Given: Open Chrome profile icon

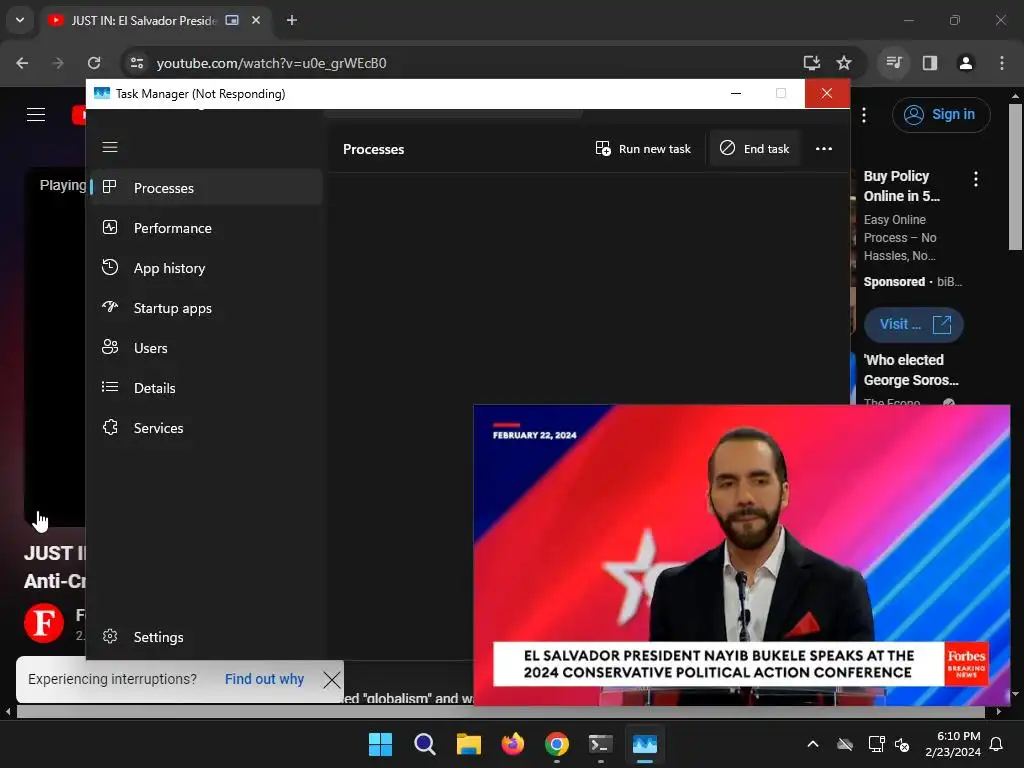Looking at the screenshot, I should click(965, 63).
